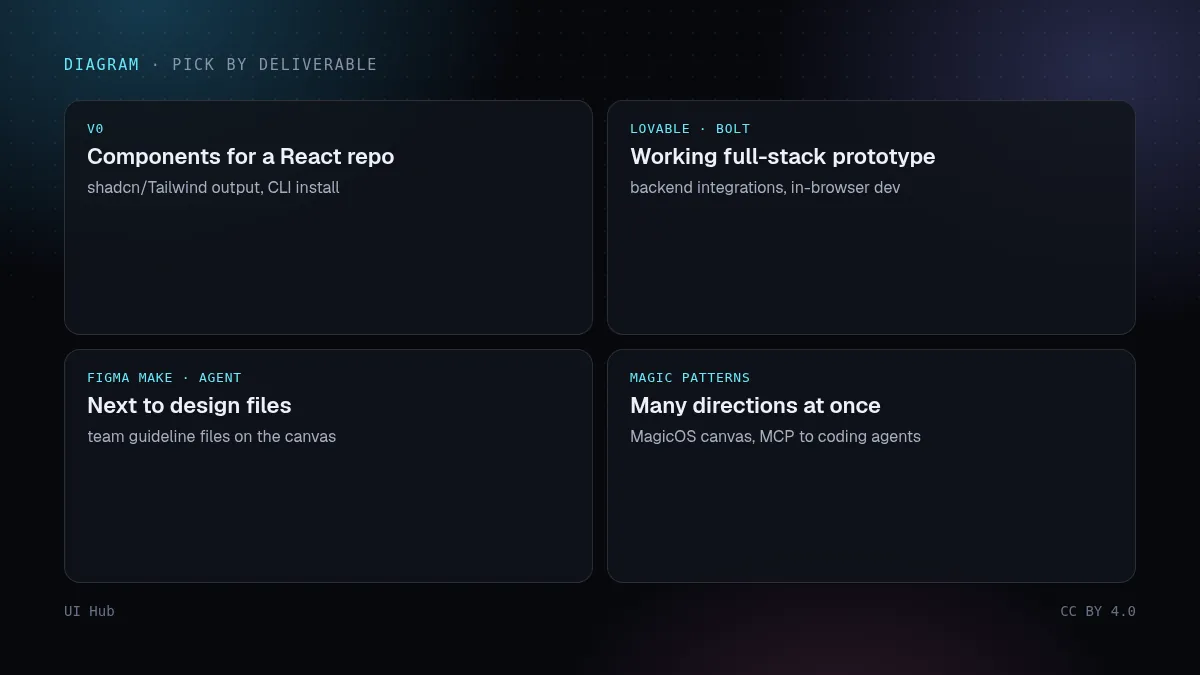Open the Components for a React repo heading
This screenshot has width=1200, height=675.
tap(241, 157)
